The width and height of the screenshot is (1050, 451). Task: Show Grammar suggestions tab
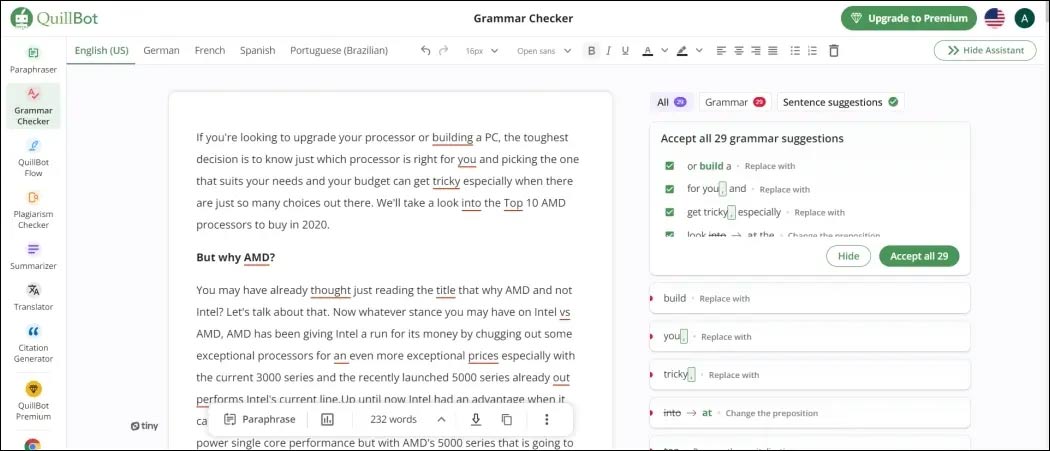735,102
